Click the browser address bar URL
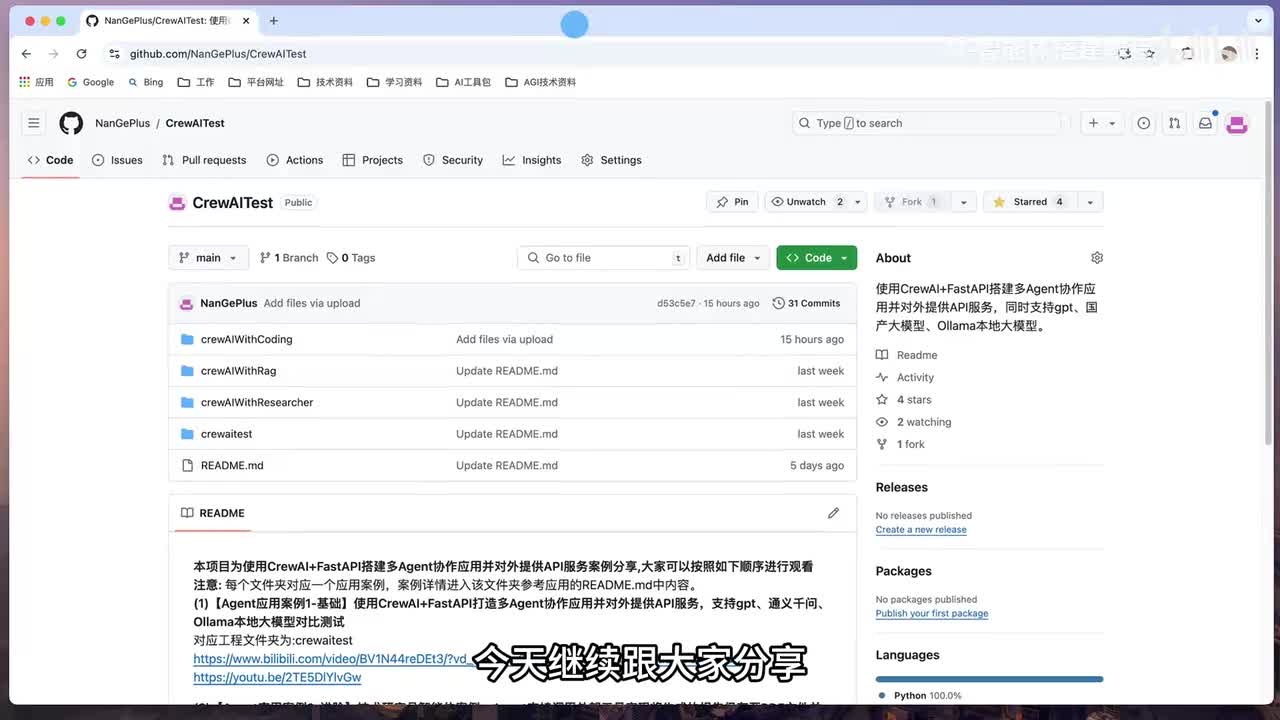The height and width of the screenshot is (720, 1280). 218,54
